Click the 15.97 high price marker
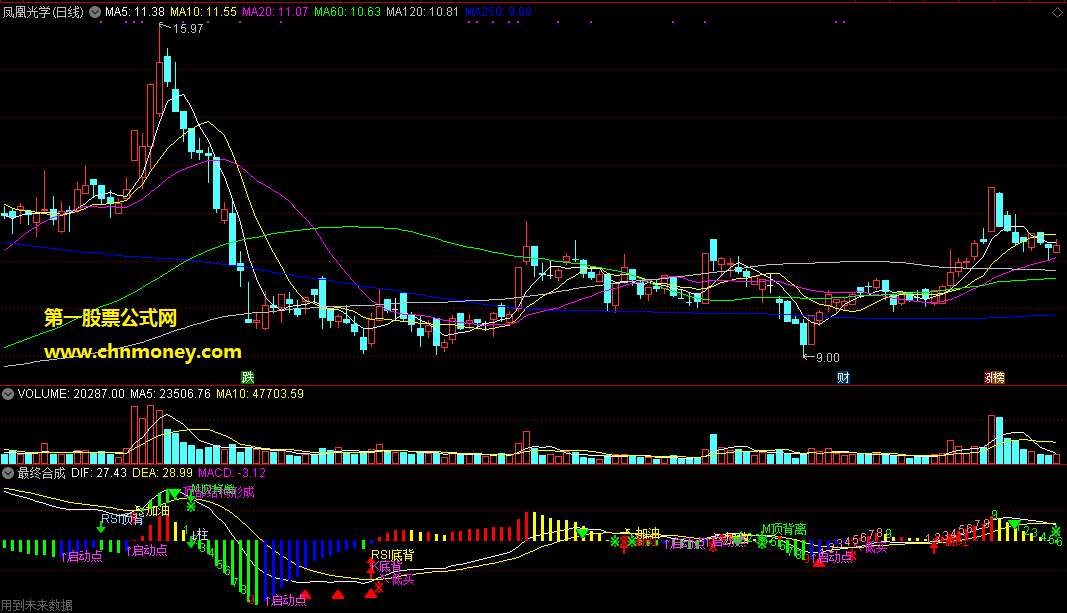Screen dimensions: 1067x613 pos(187,29)
